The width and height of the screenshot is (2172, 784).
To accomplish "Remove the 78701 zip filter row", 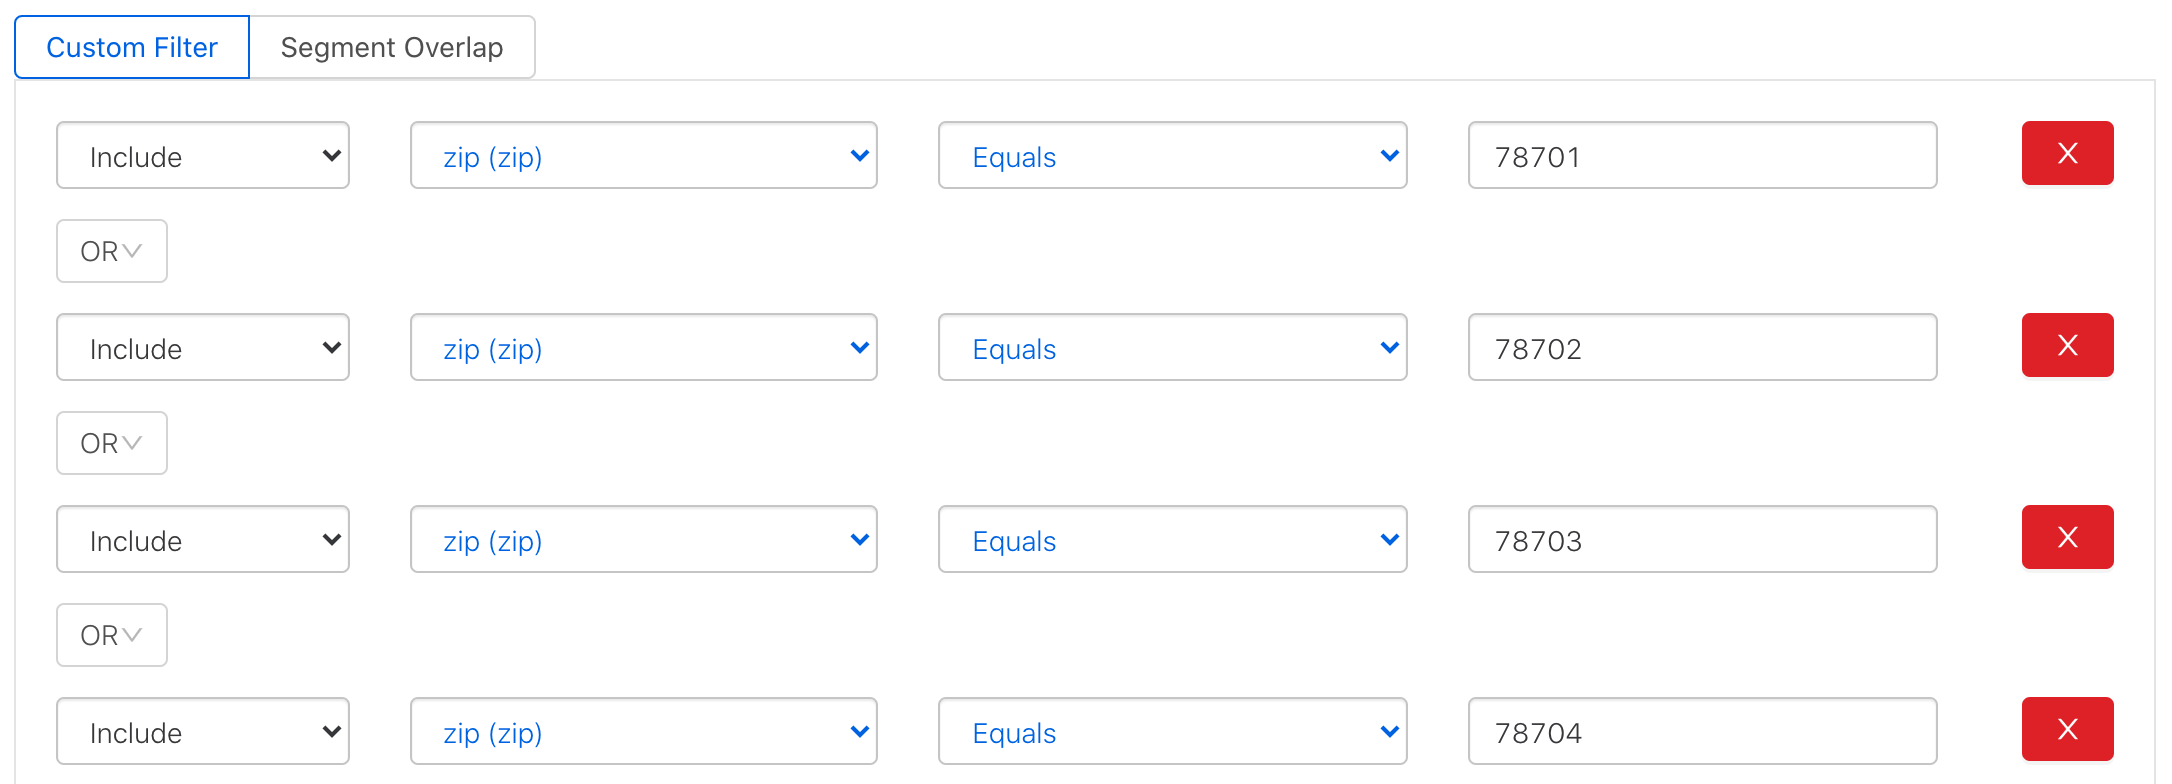I will [2067, 153].
